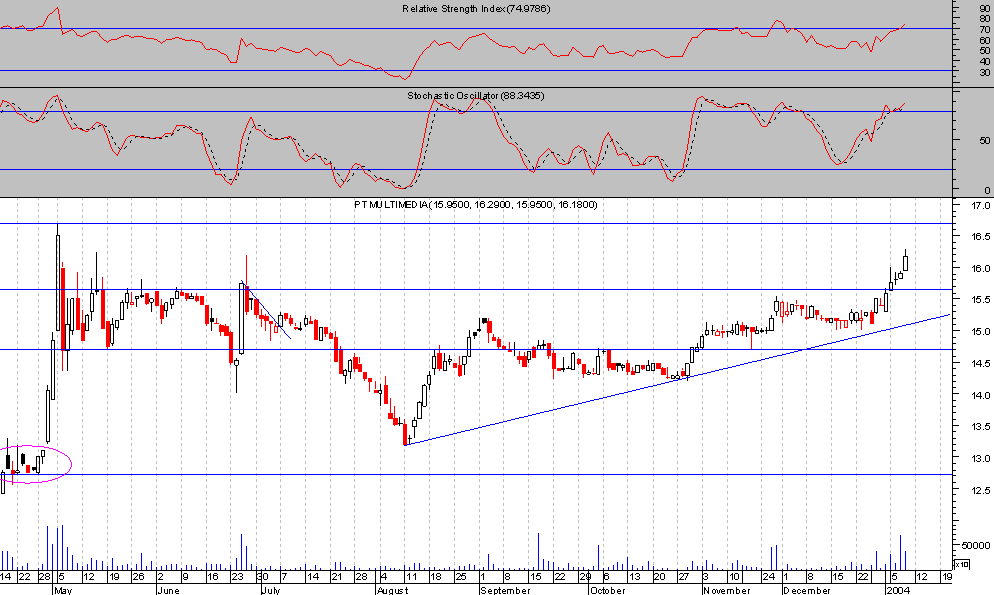Click the 14.5 price axis label
Image resolution: width=994 pixels, height=595 pixels.
[x=981, y=363]
